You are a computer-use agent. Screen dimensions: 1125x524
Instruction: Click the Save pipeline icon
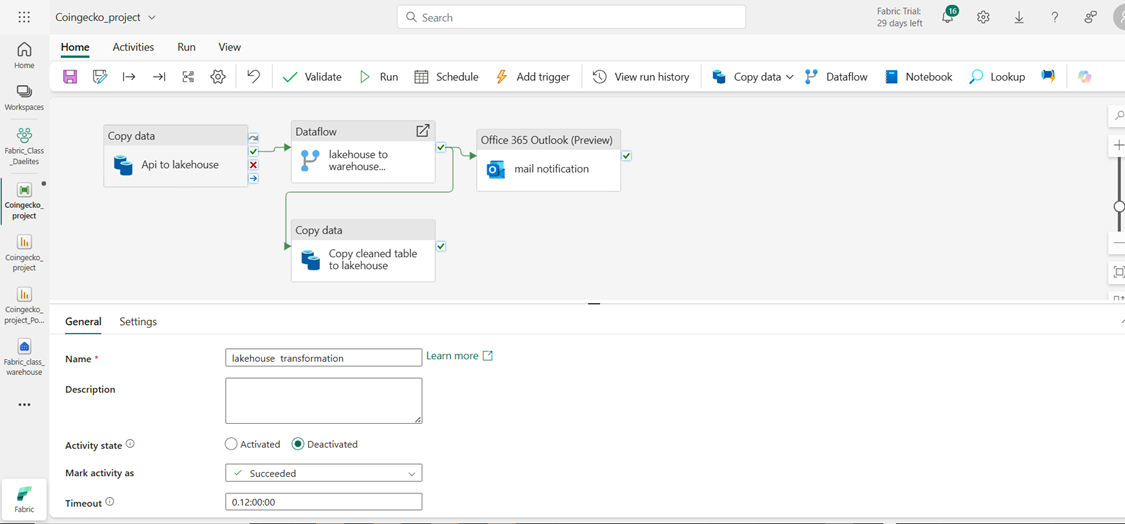pos(70,77)
